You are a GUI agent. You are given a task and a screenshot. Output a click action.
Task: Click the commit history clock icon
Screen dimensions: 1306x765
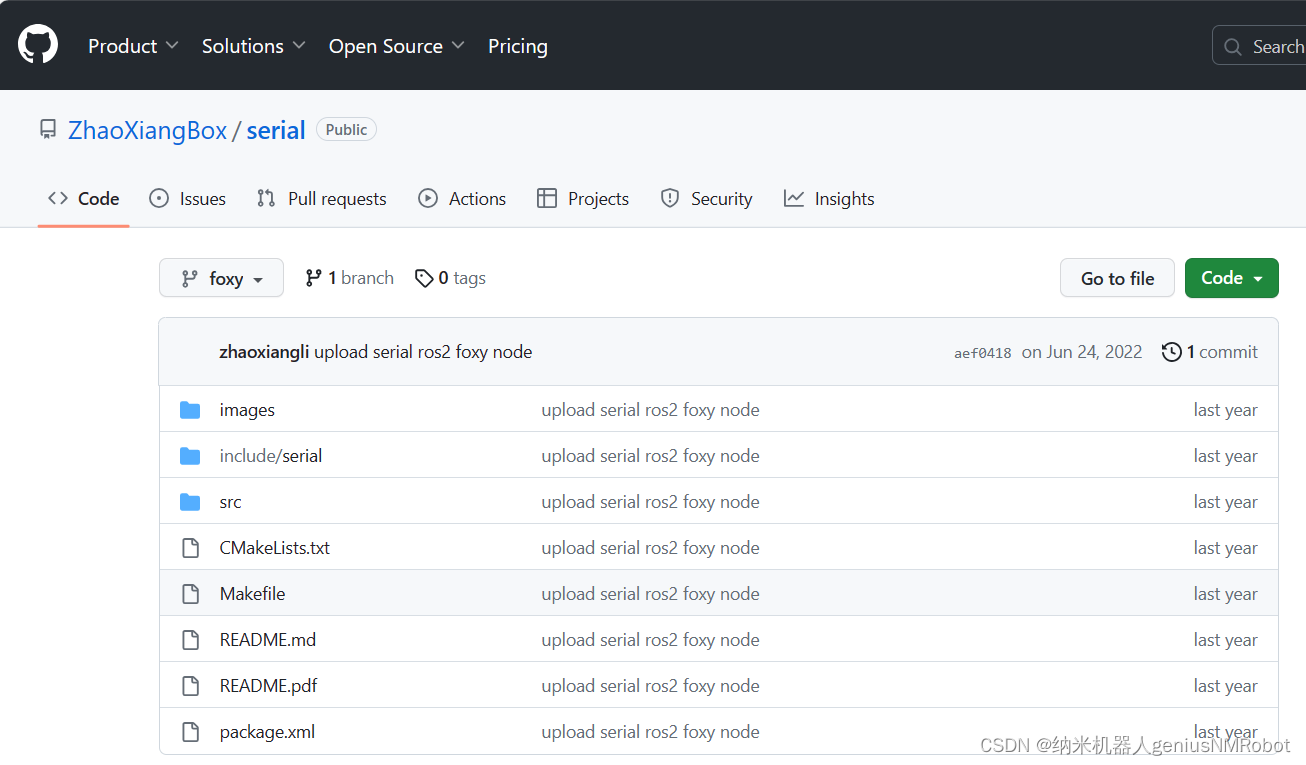(x=1171, y=352)
